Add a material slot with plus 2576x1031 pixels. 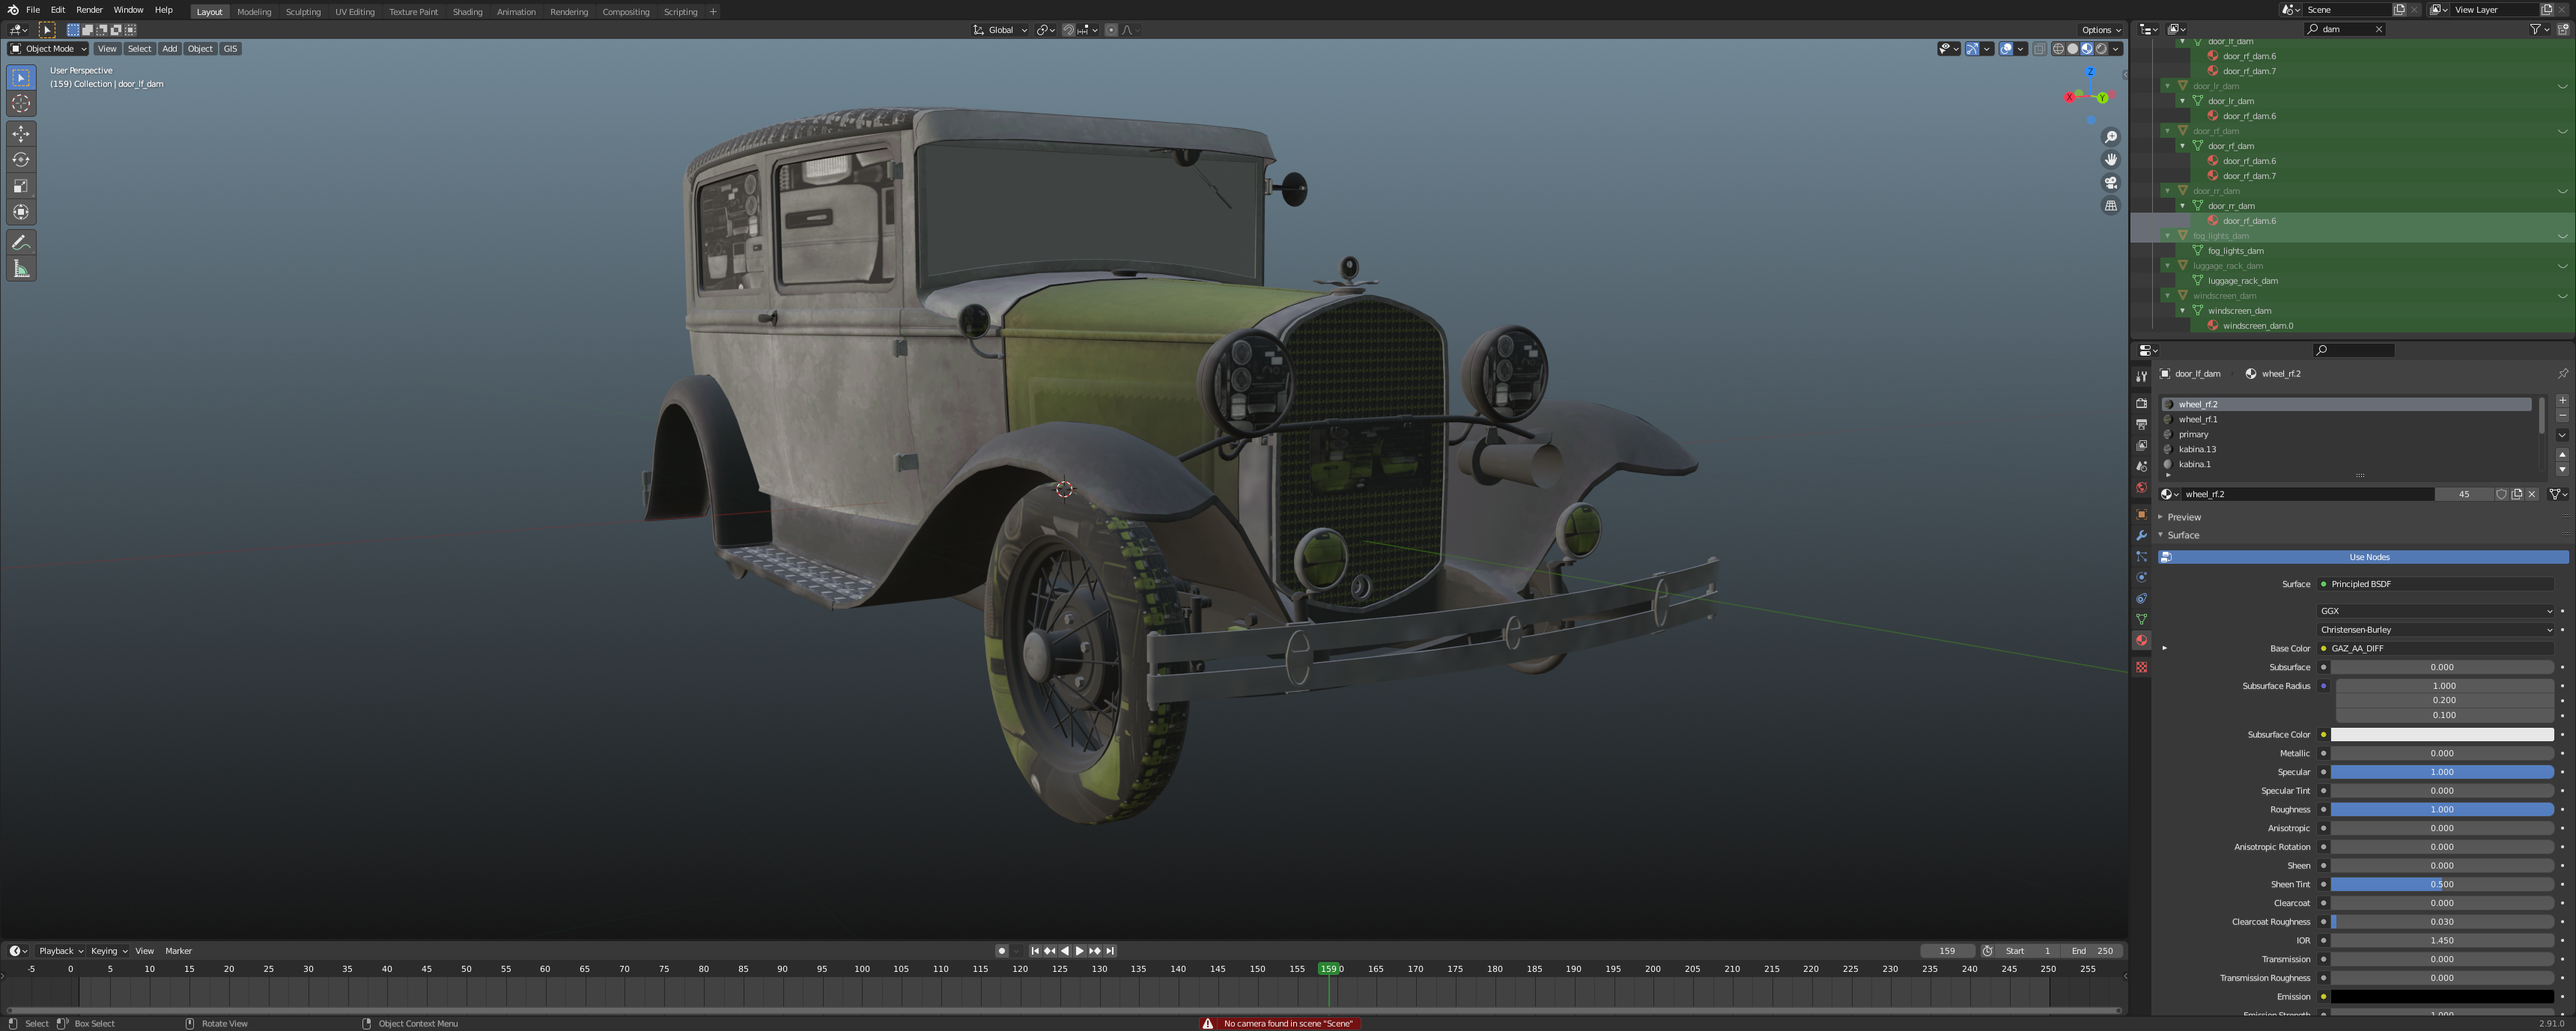[x=2562, y=400]
